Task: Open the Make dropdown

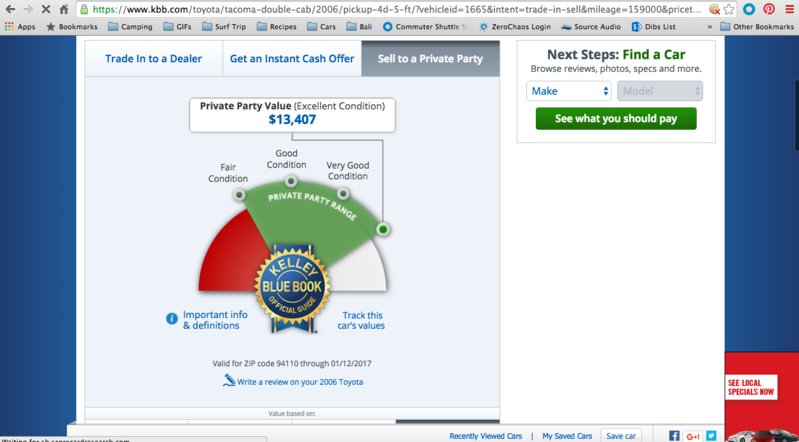Action: point(569,91)
